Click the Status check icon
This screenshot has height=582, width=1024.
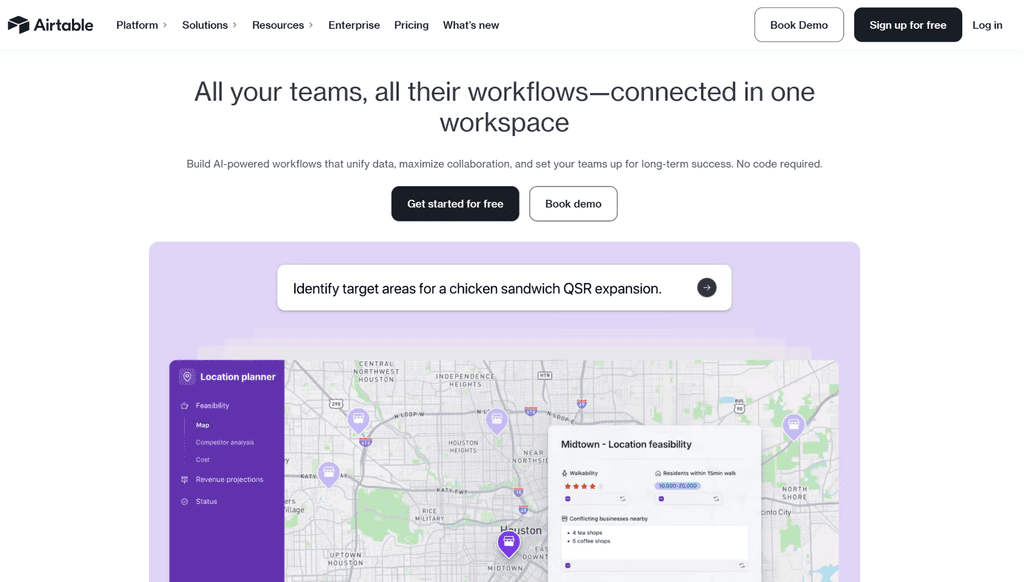(185, 502)
